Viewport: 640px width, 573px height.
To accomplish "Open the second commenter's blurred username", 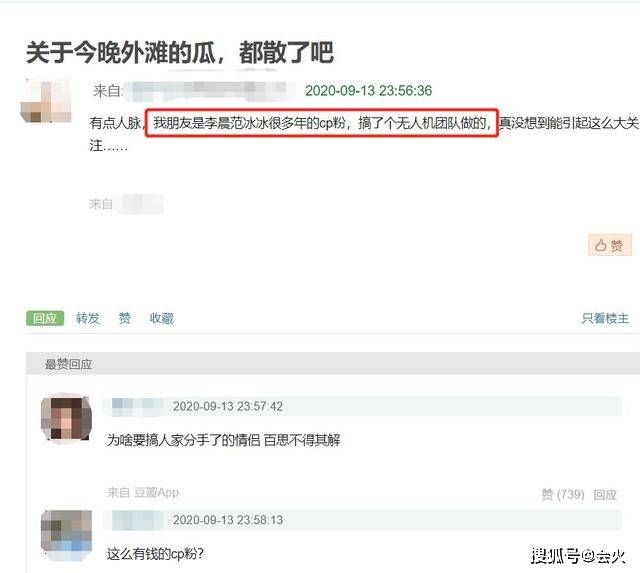I will 137,520.
